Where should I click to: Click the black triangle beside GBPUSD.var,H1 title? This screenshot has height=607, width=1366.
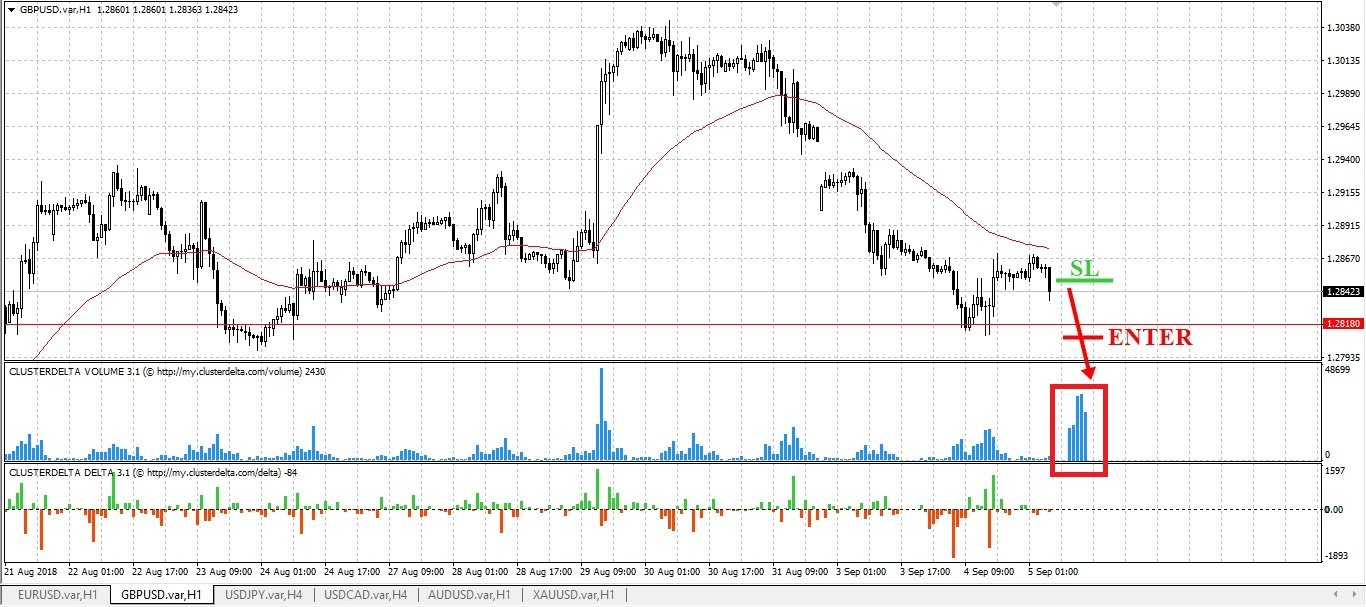(11, 8)
